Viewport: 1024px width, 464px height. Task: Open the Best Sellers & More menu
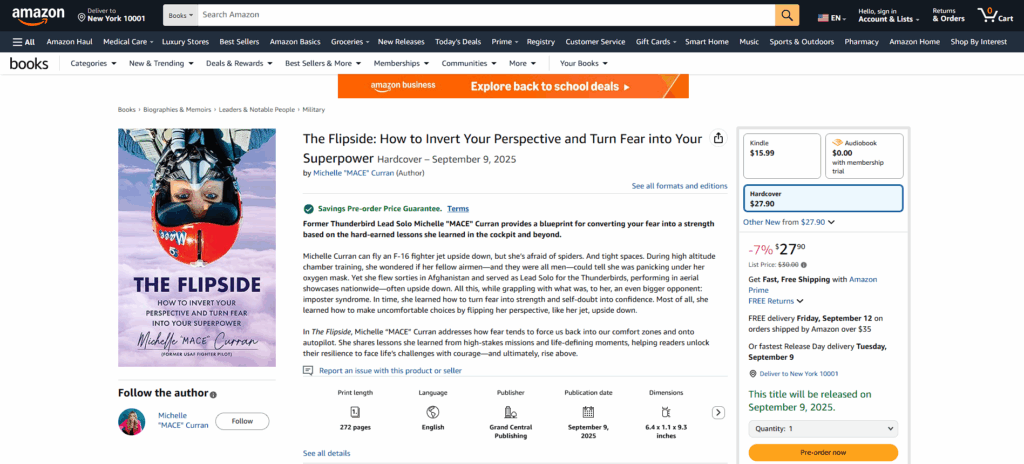(x=322, y=63)
